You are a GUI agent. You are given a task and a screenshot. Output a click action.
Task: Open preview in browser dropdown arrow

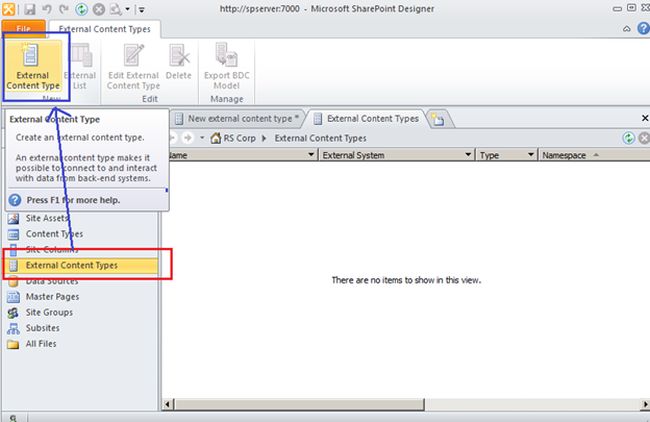tap(128, 9)
